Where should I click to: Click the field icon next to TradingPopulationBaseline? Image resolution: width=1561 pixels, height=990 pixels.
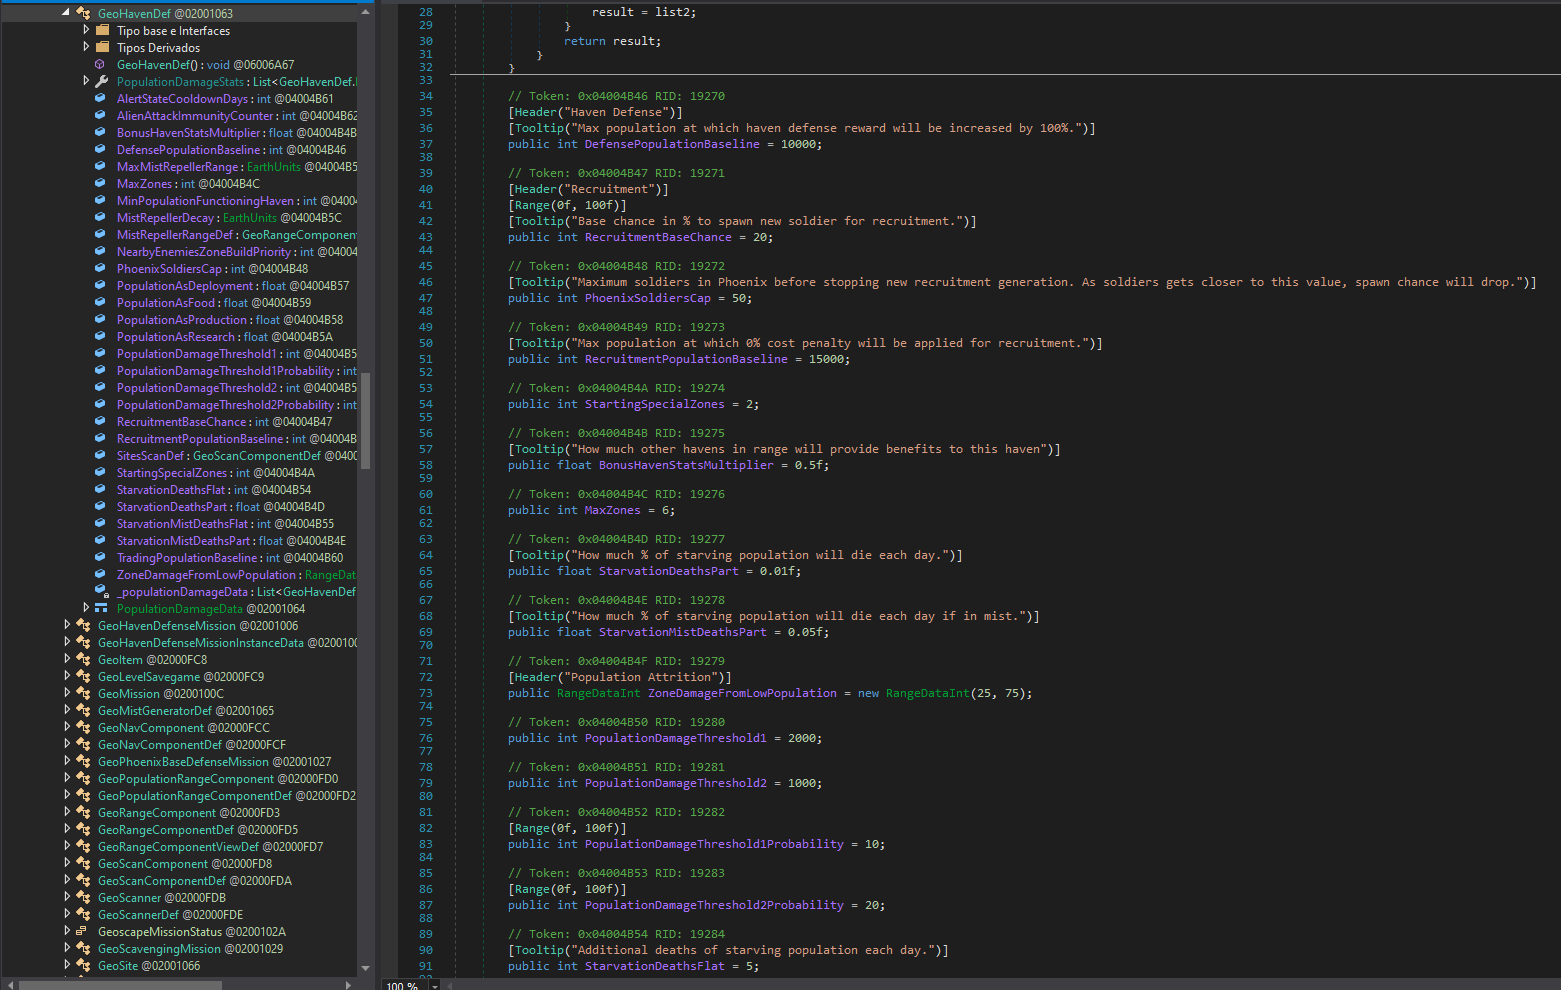tap(100, 557)
